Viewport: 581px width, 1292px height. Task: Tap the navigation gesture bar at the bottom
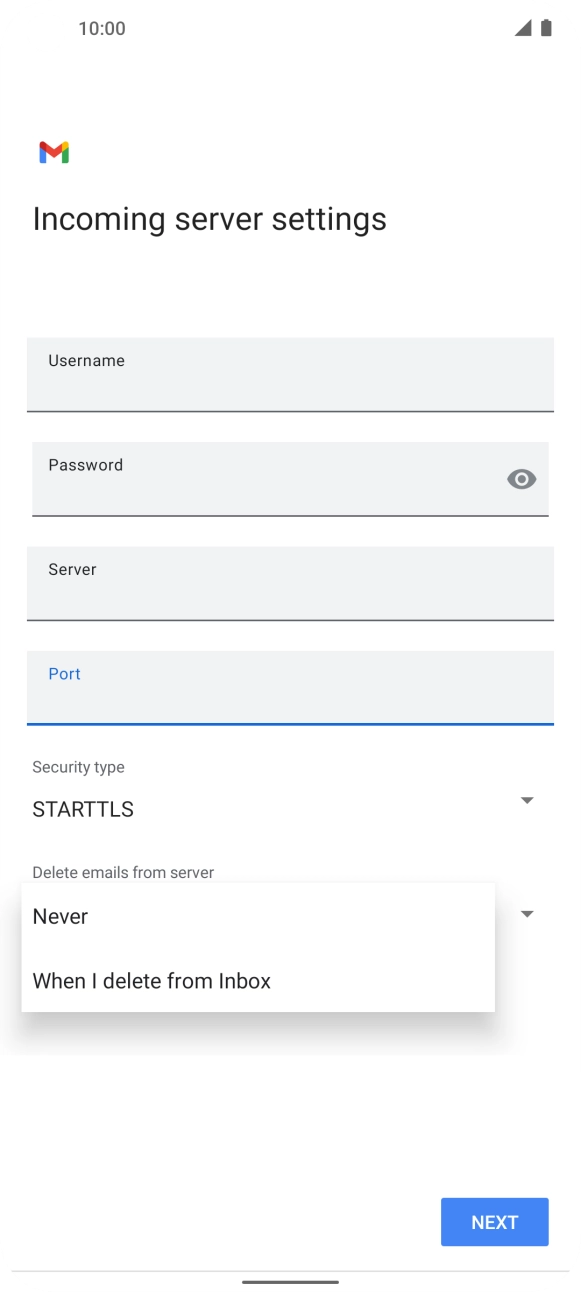[x=290, y=1283]
